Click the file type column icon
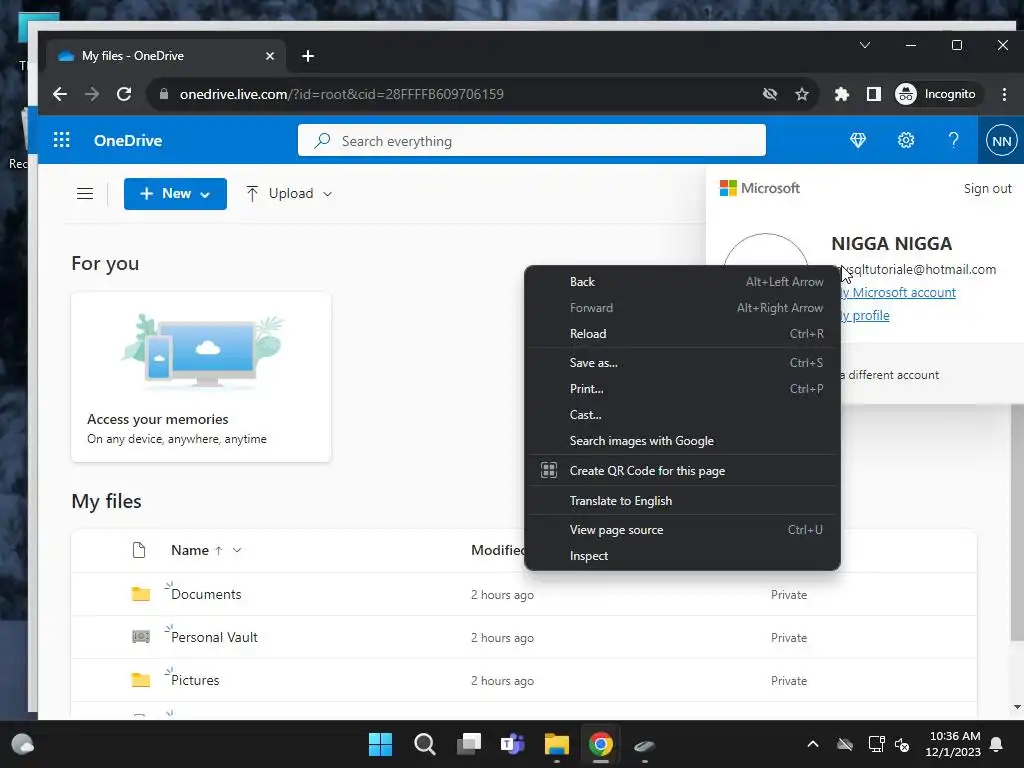 [138, 550]
